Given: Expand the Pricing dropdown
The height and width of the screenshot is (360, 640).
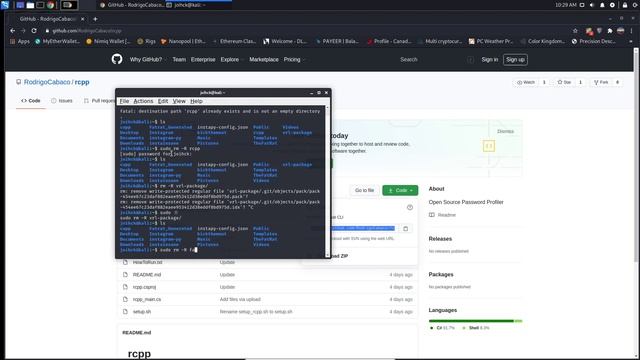Looking at the screenshot, I should (294, 59).
